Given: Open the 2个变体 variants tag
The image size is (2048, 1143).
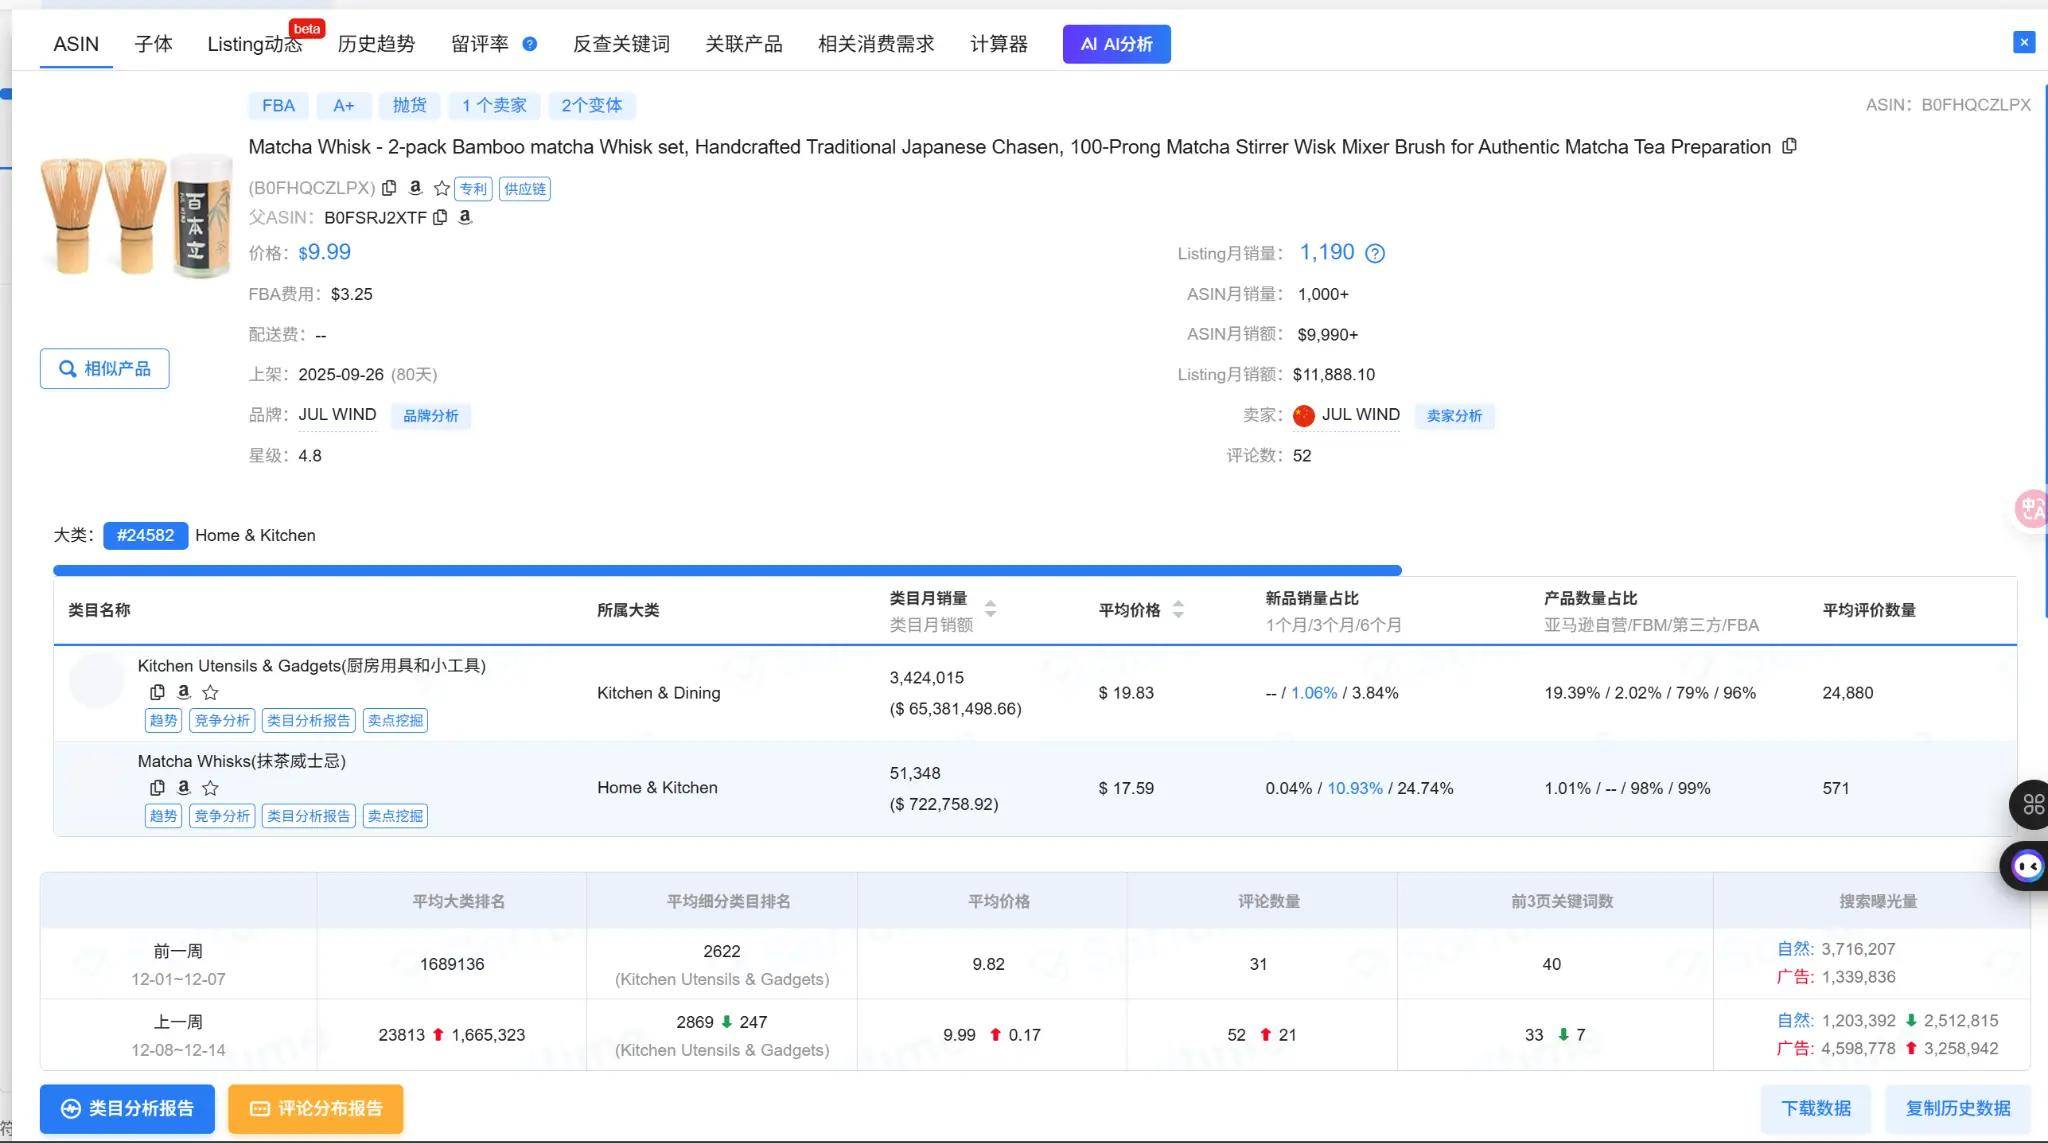Looking at the screenshot, I should (591, 105).
